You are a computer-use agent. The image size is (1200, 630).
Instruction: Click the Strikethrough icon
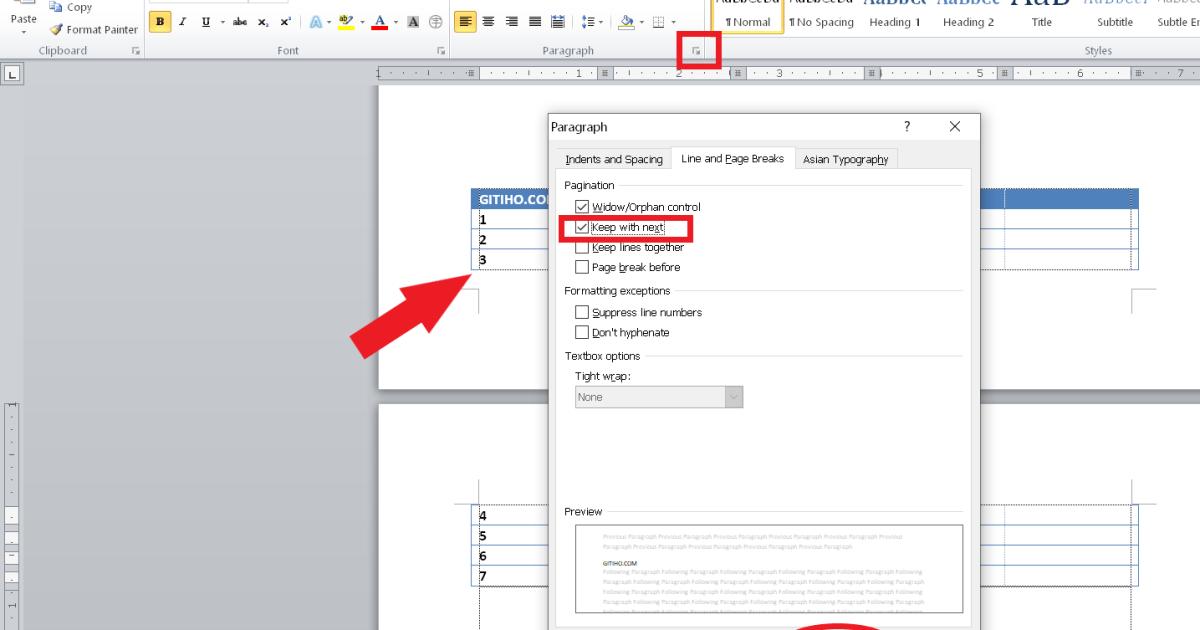pos(240,22)
